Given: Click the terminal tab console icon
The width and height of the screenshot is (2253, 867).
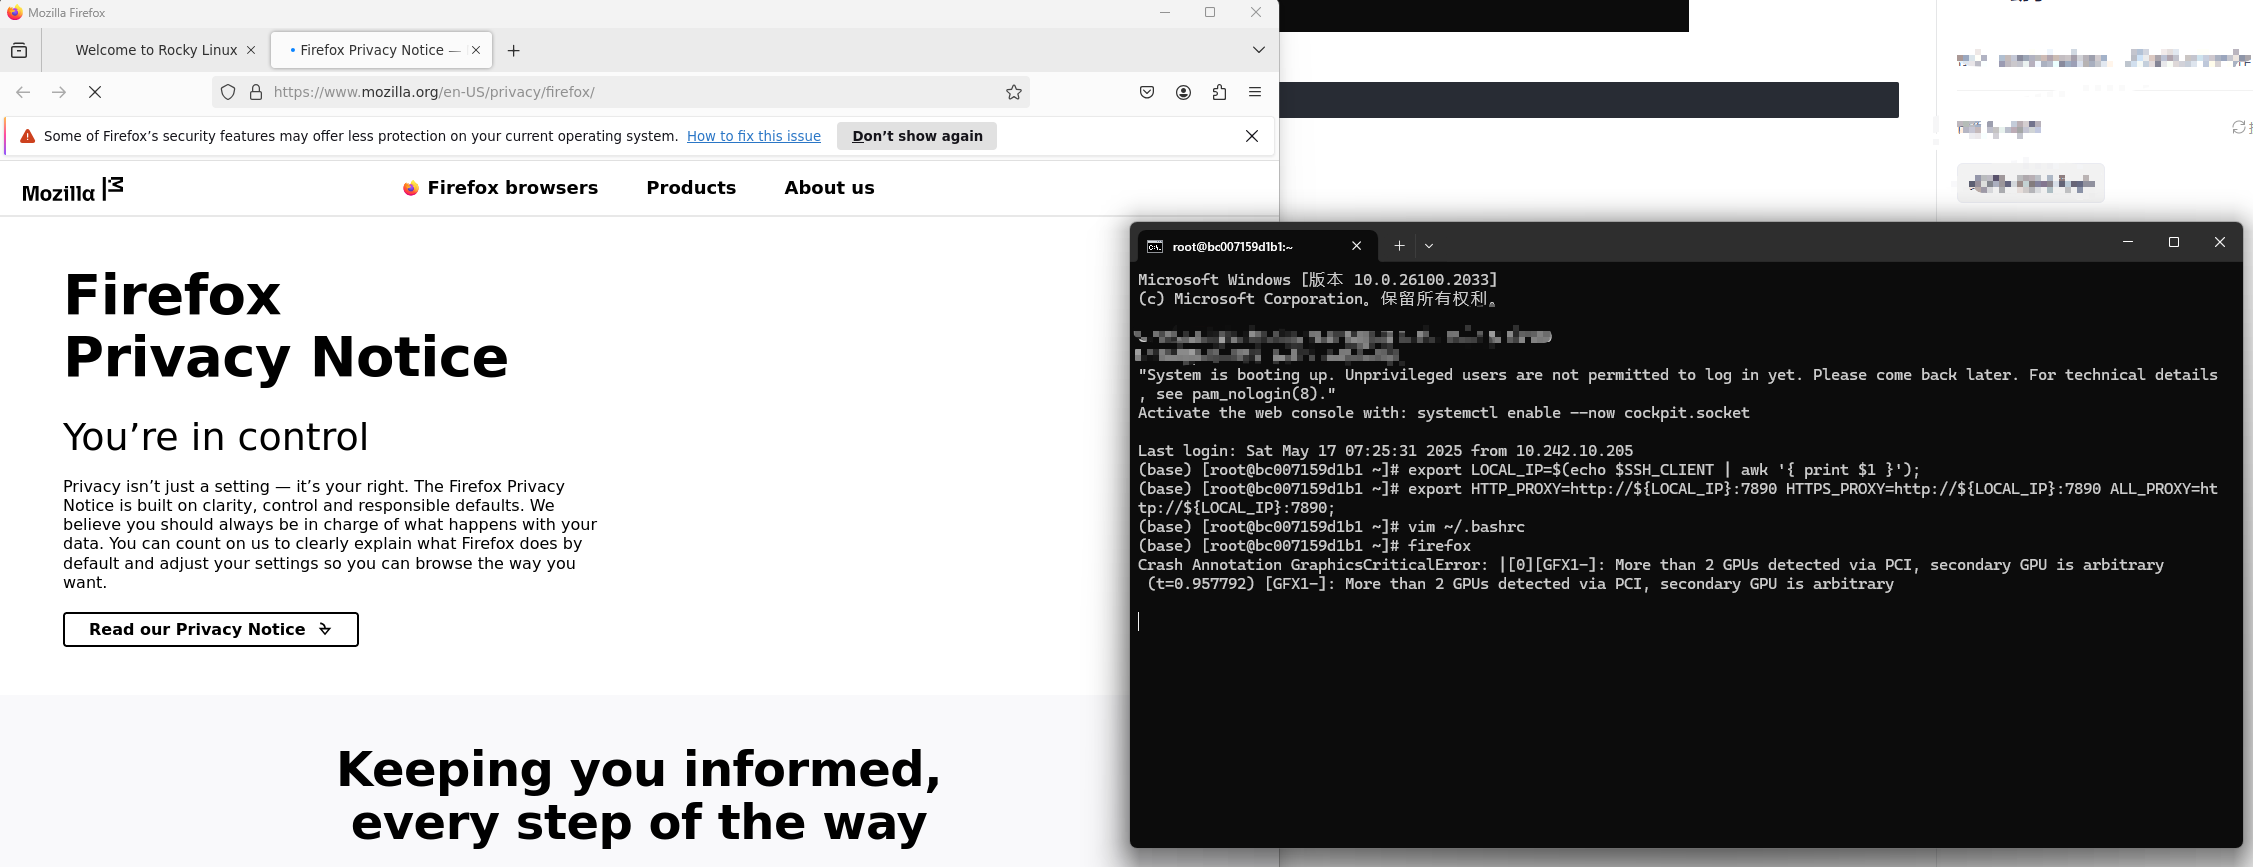Looking at the screenshot, I should point(1155,246).
